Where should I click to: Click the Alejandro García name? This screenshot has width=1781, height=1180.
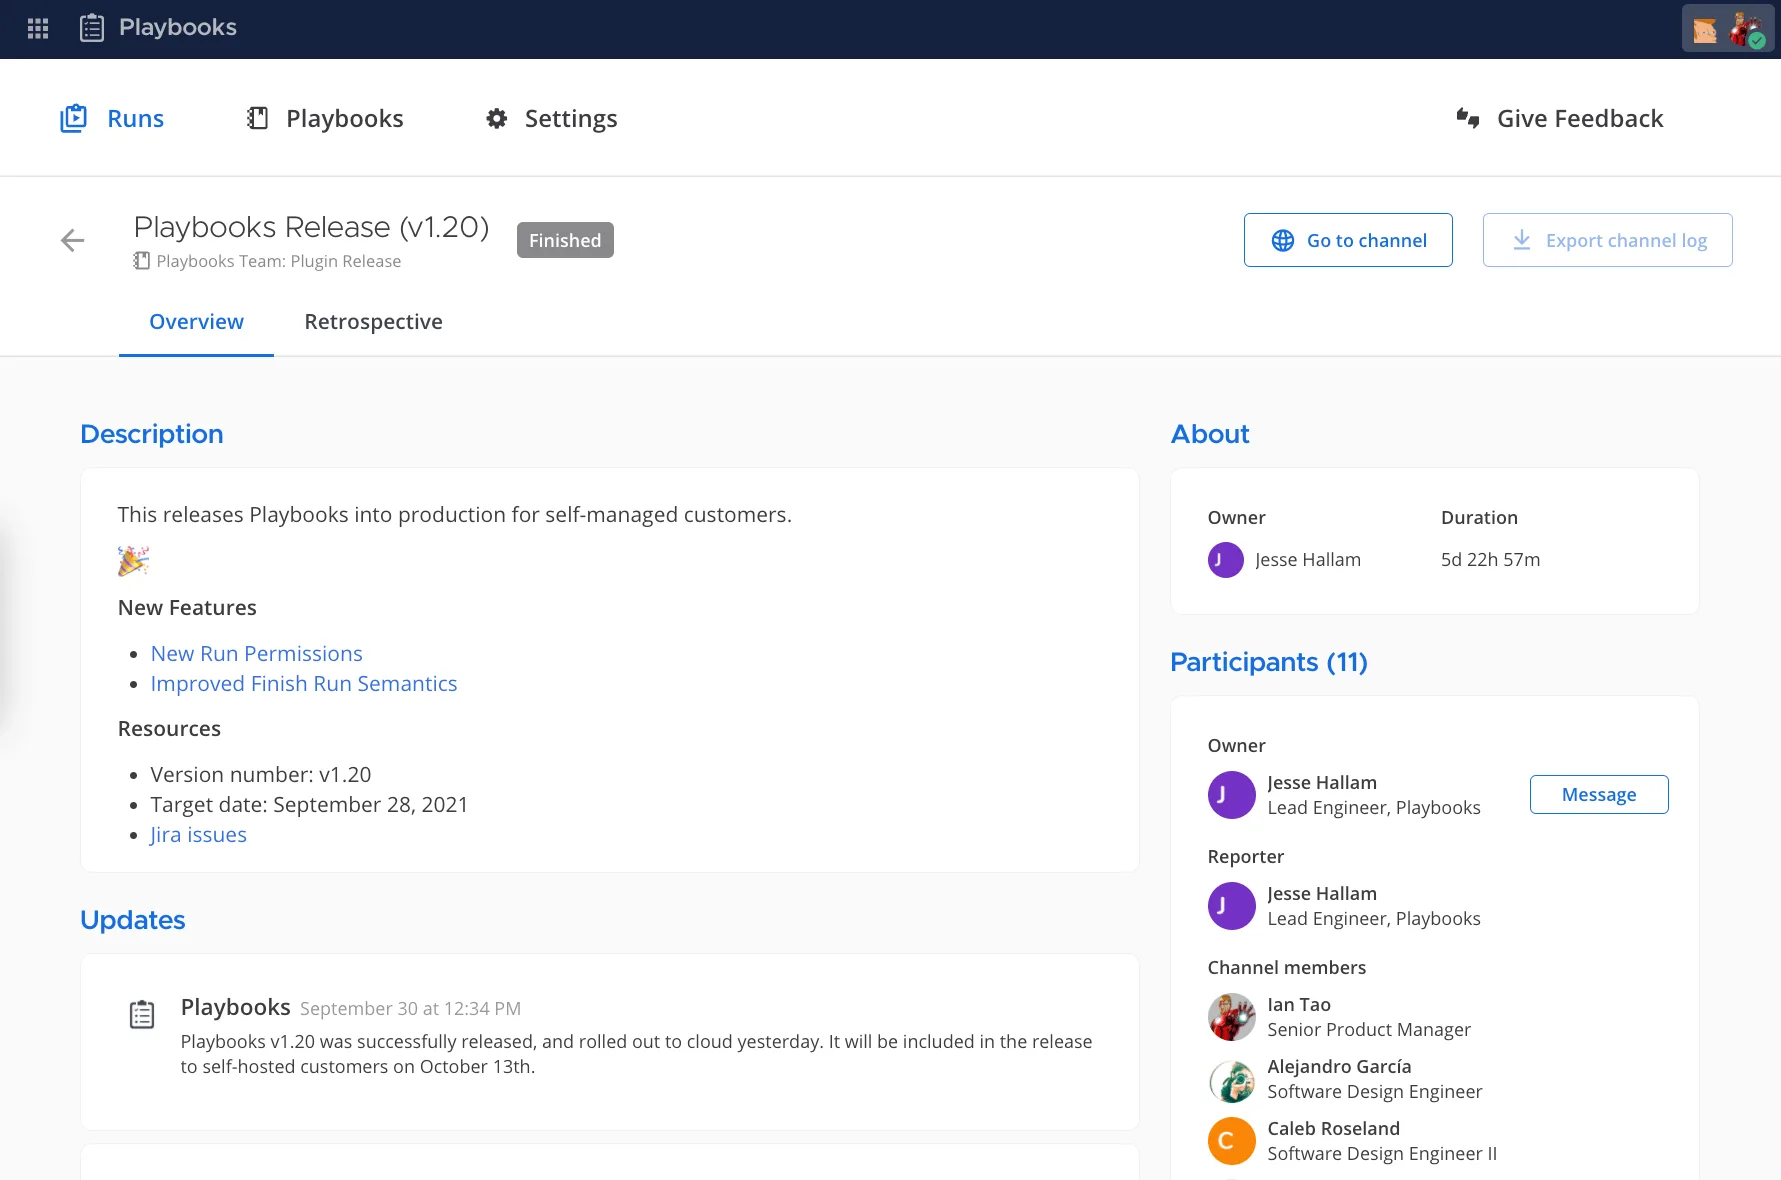[x=1339, y=1067]
